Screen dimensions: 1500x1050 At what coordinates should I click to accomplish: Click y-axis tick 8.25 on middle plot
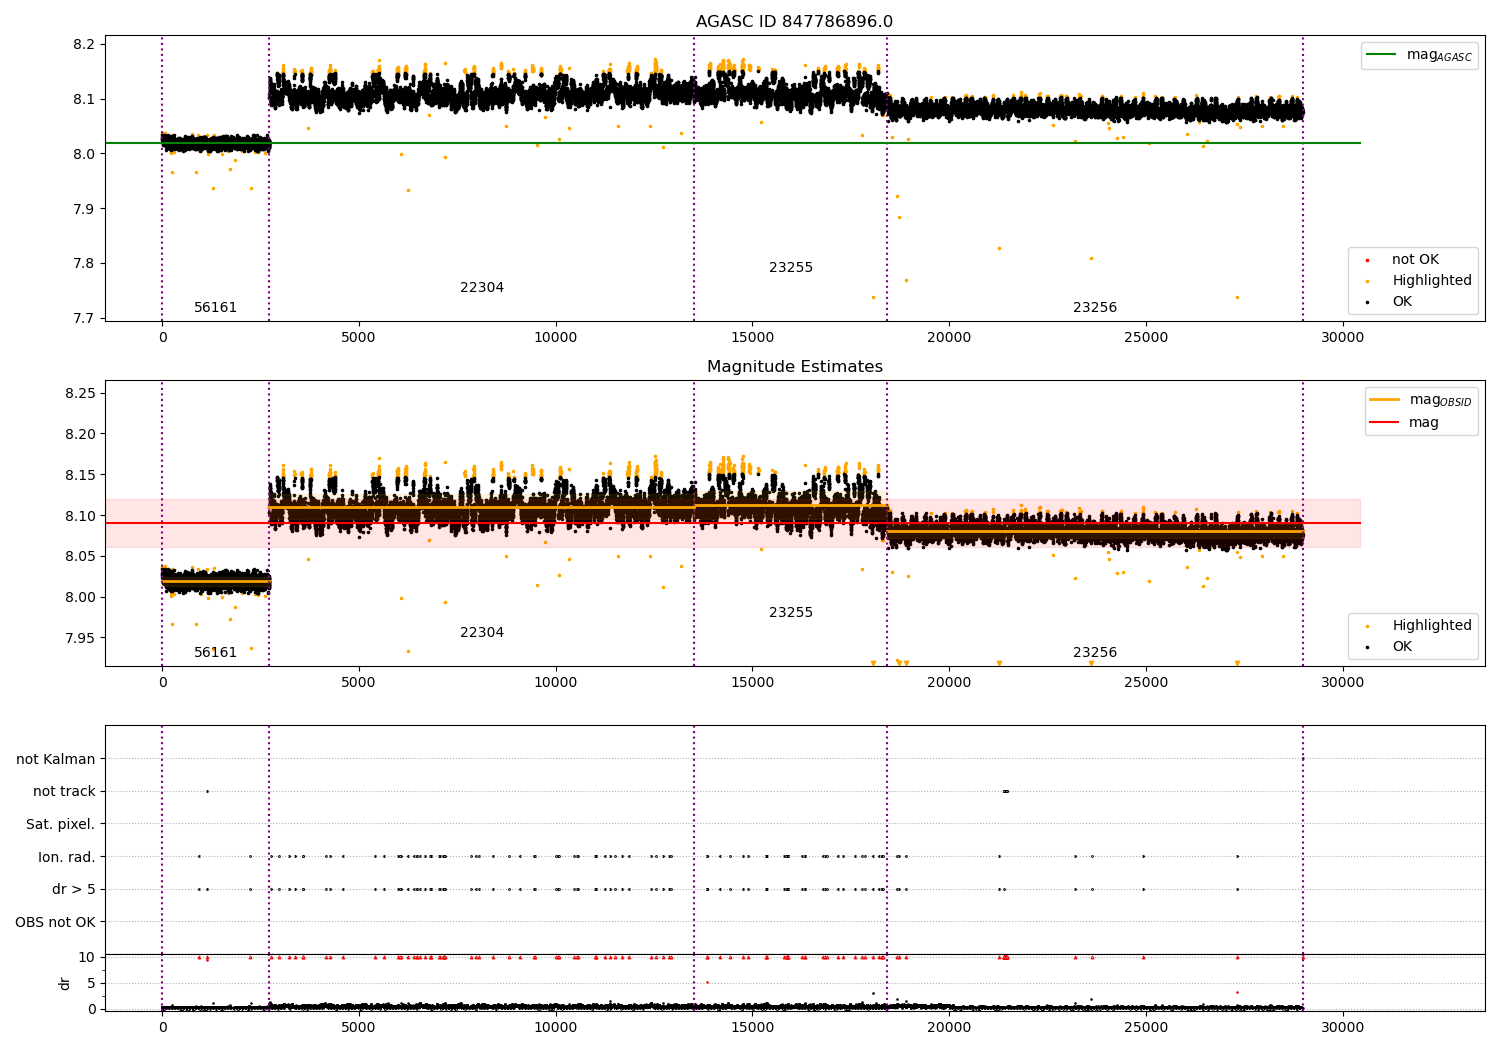point(79,394)
